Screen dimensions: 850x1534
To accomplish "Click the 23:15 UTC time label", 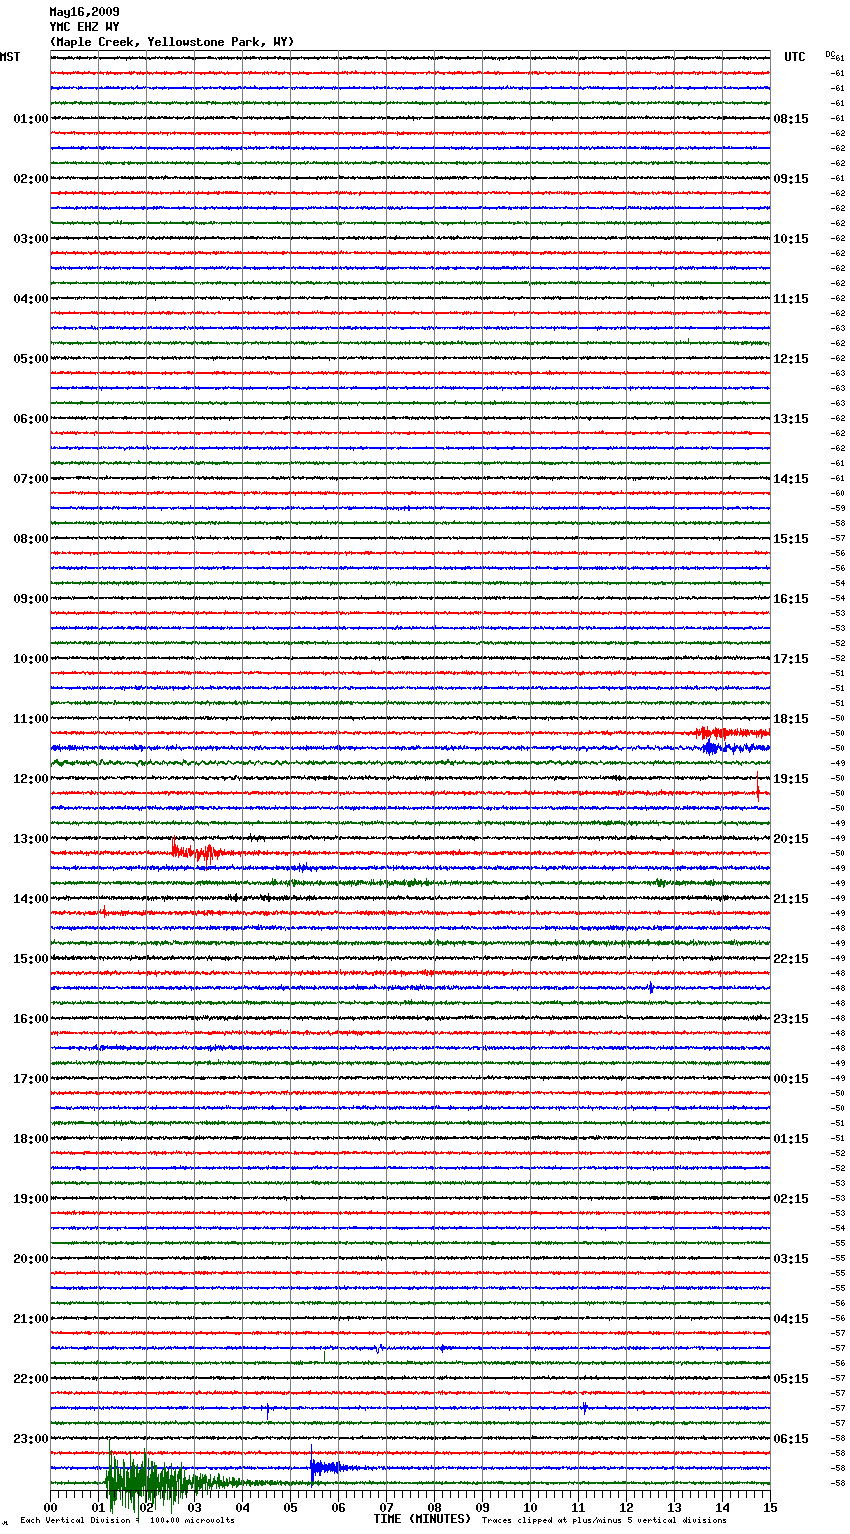I will point(791,1019).
